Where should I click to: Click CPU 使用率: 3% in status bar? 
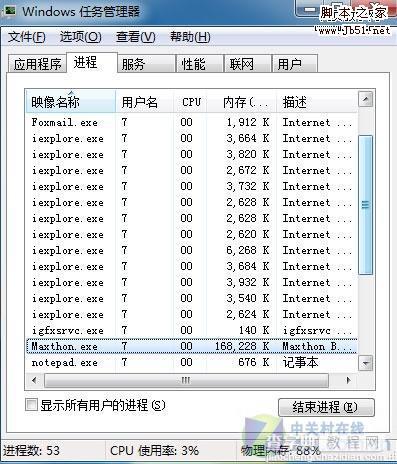(154, 451)
